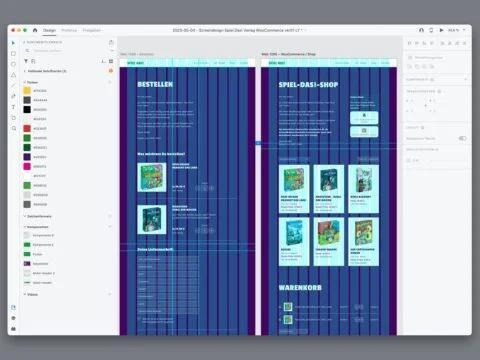Select the red color swatch

(27, 128)
